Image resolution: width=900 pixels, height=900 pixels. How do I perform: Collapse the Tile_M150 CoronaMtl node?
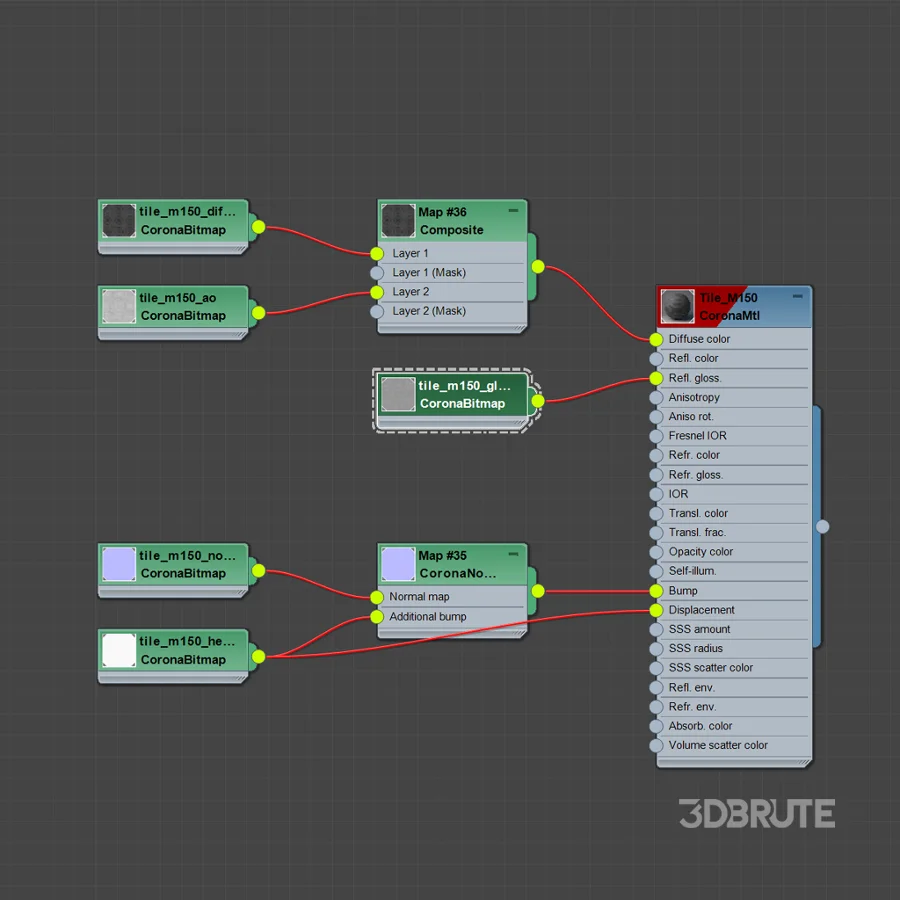(798, 296)
